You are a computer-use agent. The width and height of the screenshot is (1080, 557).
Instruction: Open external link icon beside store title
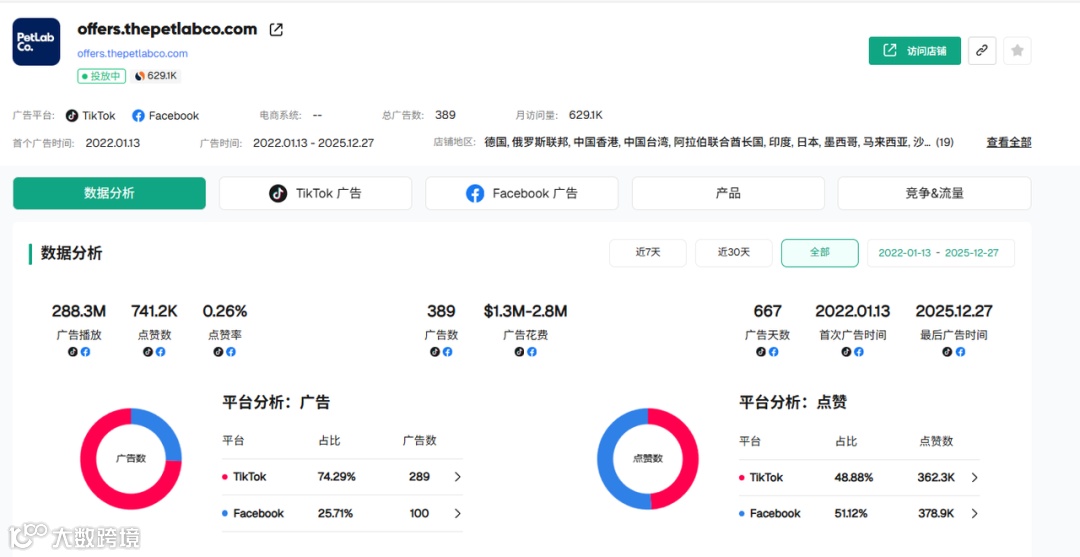(x=276, y=30)
